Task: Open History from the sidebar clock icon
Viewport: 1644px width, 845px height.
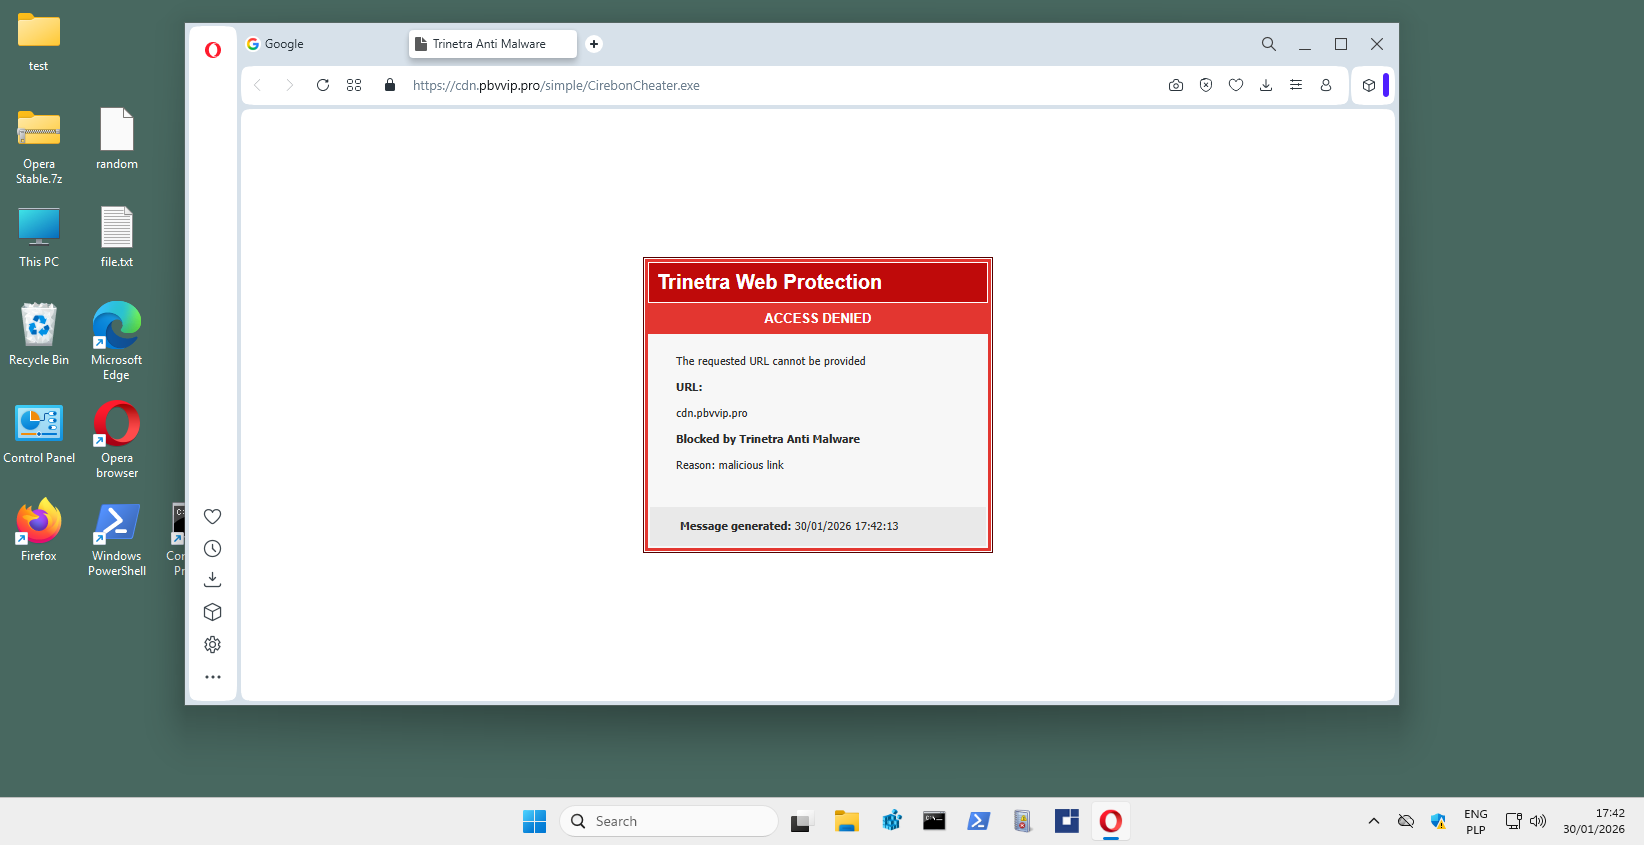Action: (x=212, y=549)
